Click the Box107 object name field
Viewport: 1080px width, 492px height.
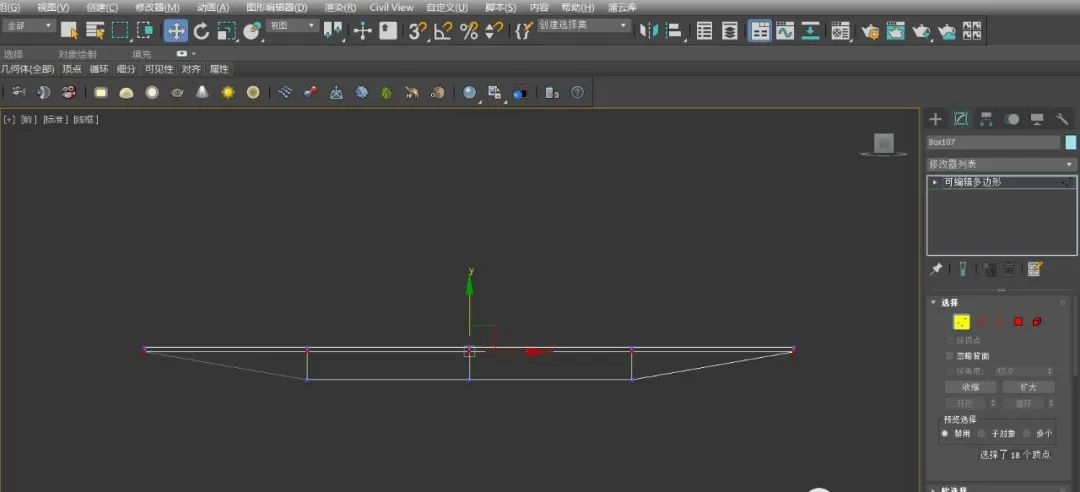[993, 142]
